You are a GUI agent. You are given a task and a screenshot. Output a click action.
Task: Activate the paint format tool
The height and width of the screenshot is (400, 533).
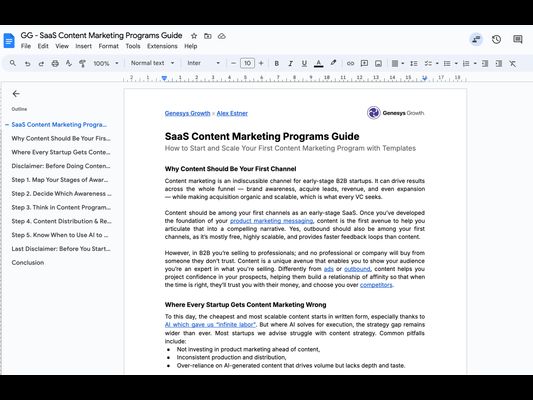coord(82,64)
